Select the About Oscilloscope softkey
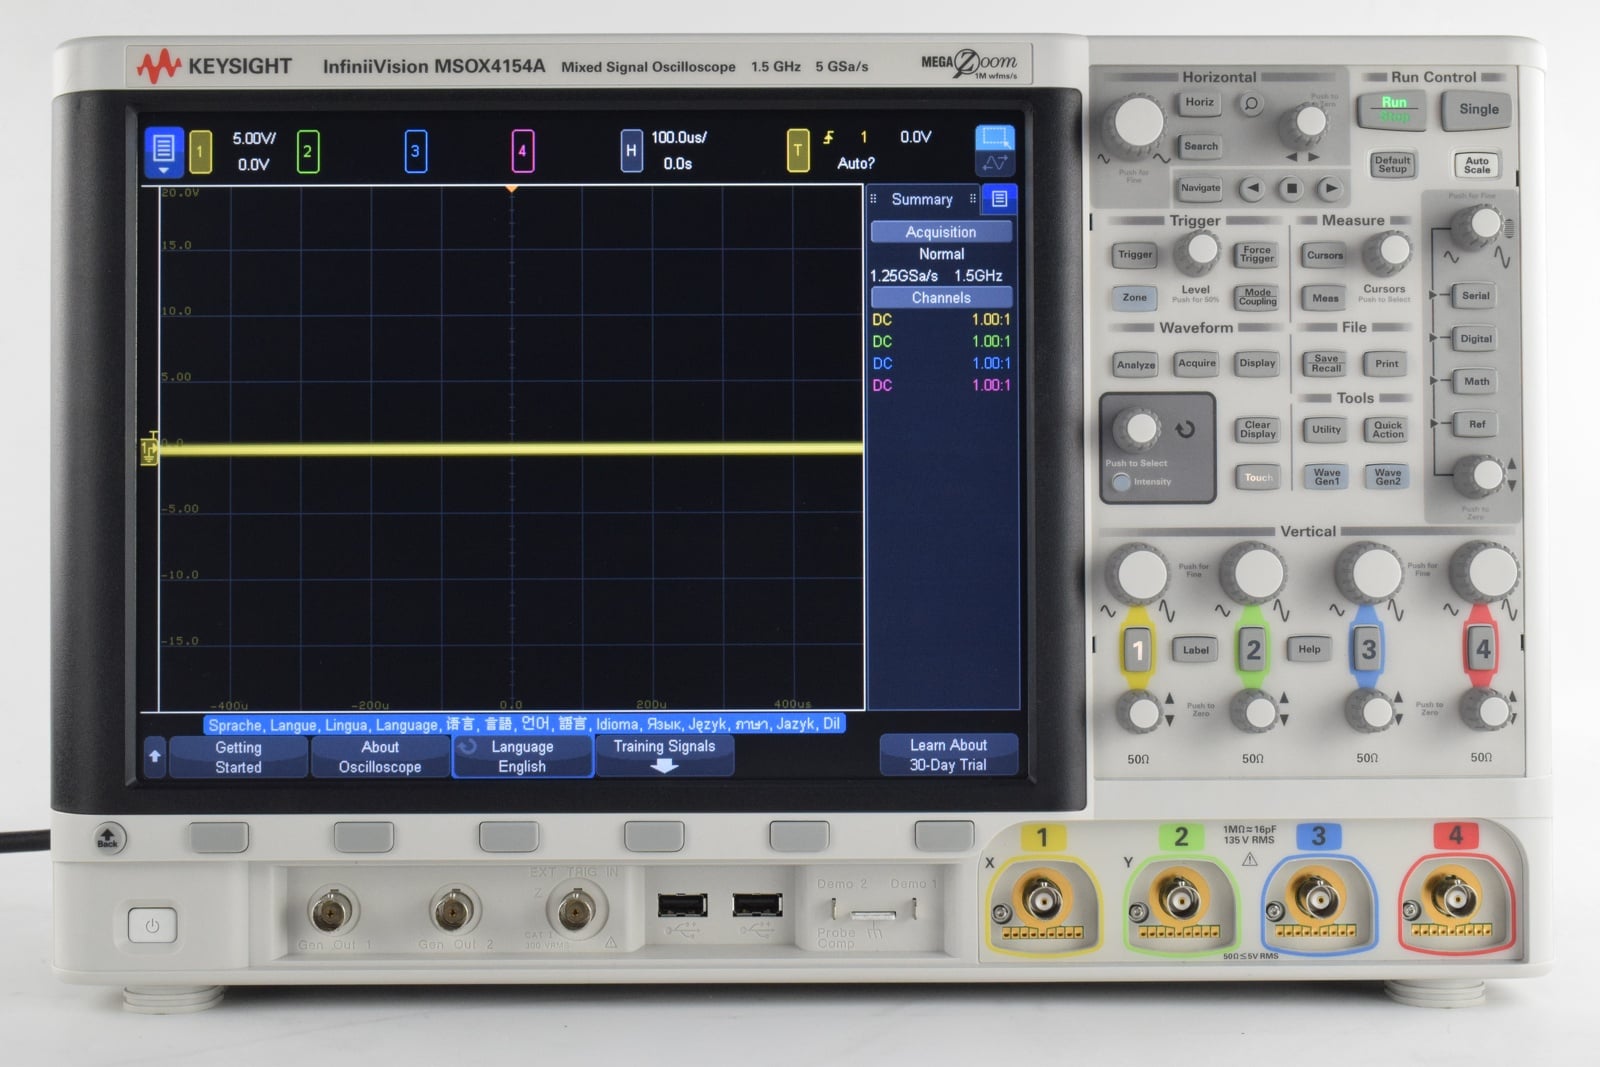 pyautogui.click(x=380, y=757)
